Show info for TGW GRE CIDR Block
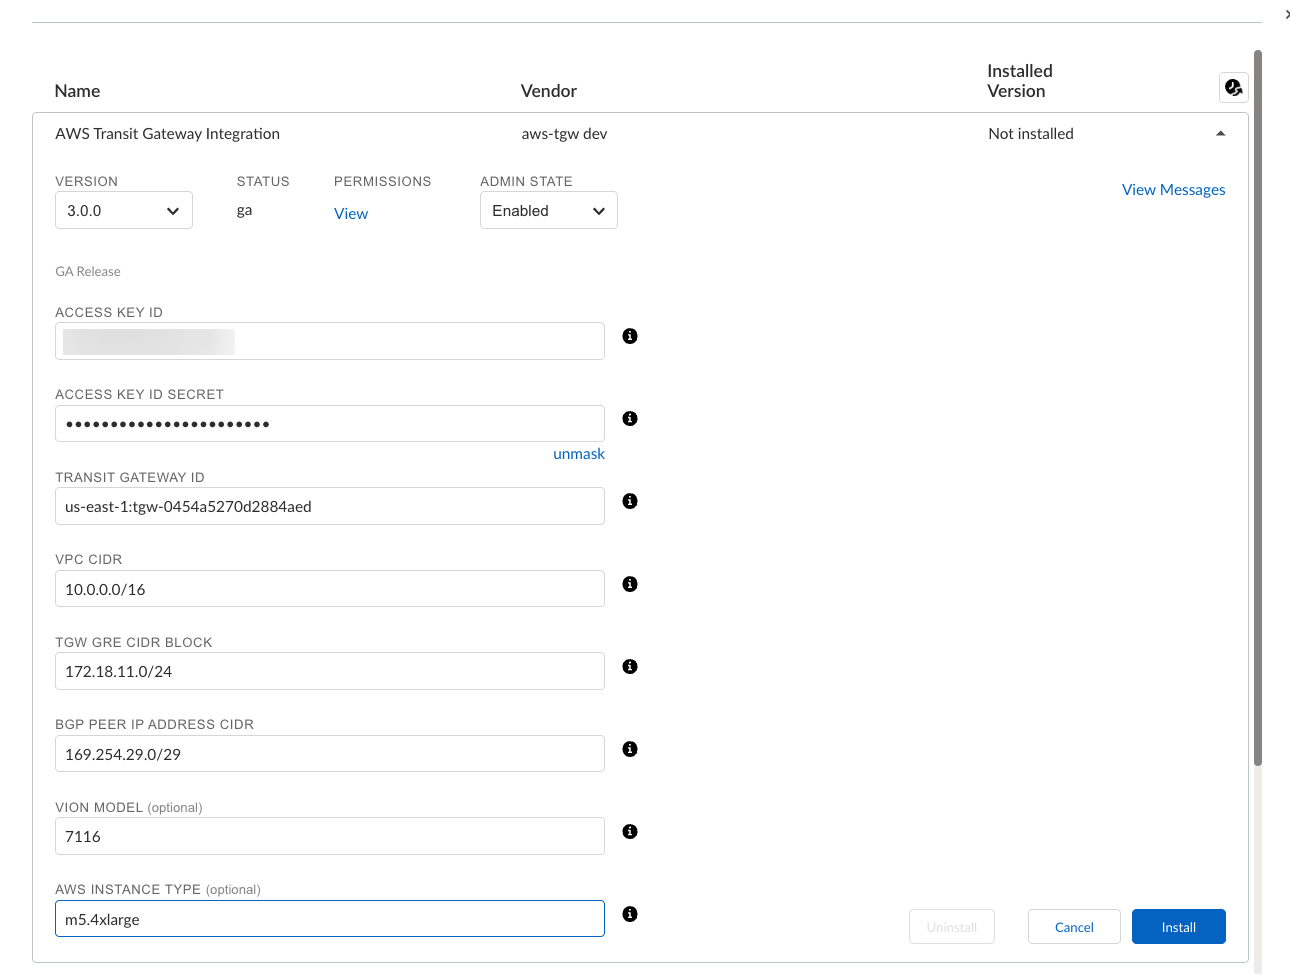The image size is (1290, 974). (630, 666)
